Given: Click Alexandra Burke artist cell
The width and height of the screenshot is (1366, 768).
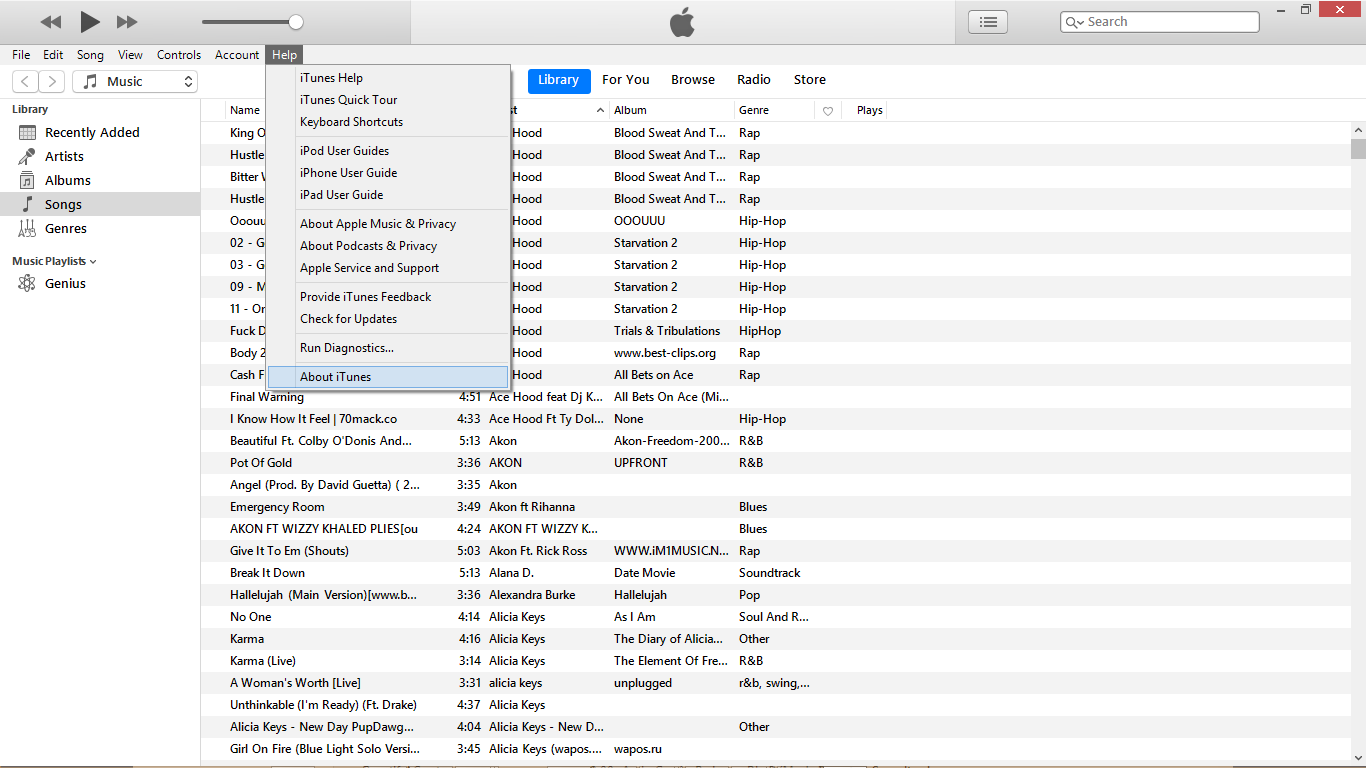Looking at the screenshot, I should pyautogui.click(x=532, y=595).
